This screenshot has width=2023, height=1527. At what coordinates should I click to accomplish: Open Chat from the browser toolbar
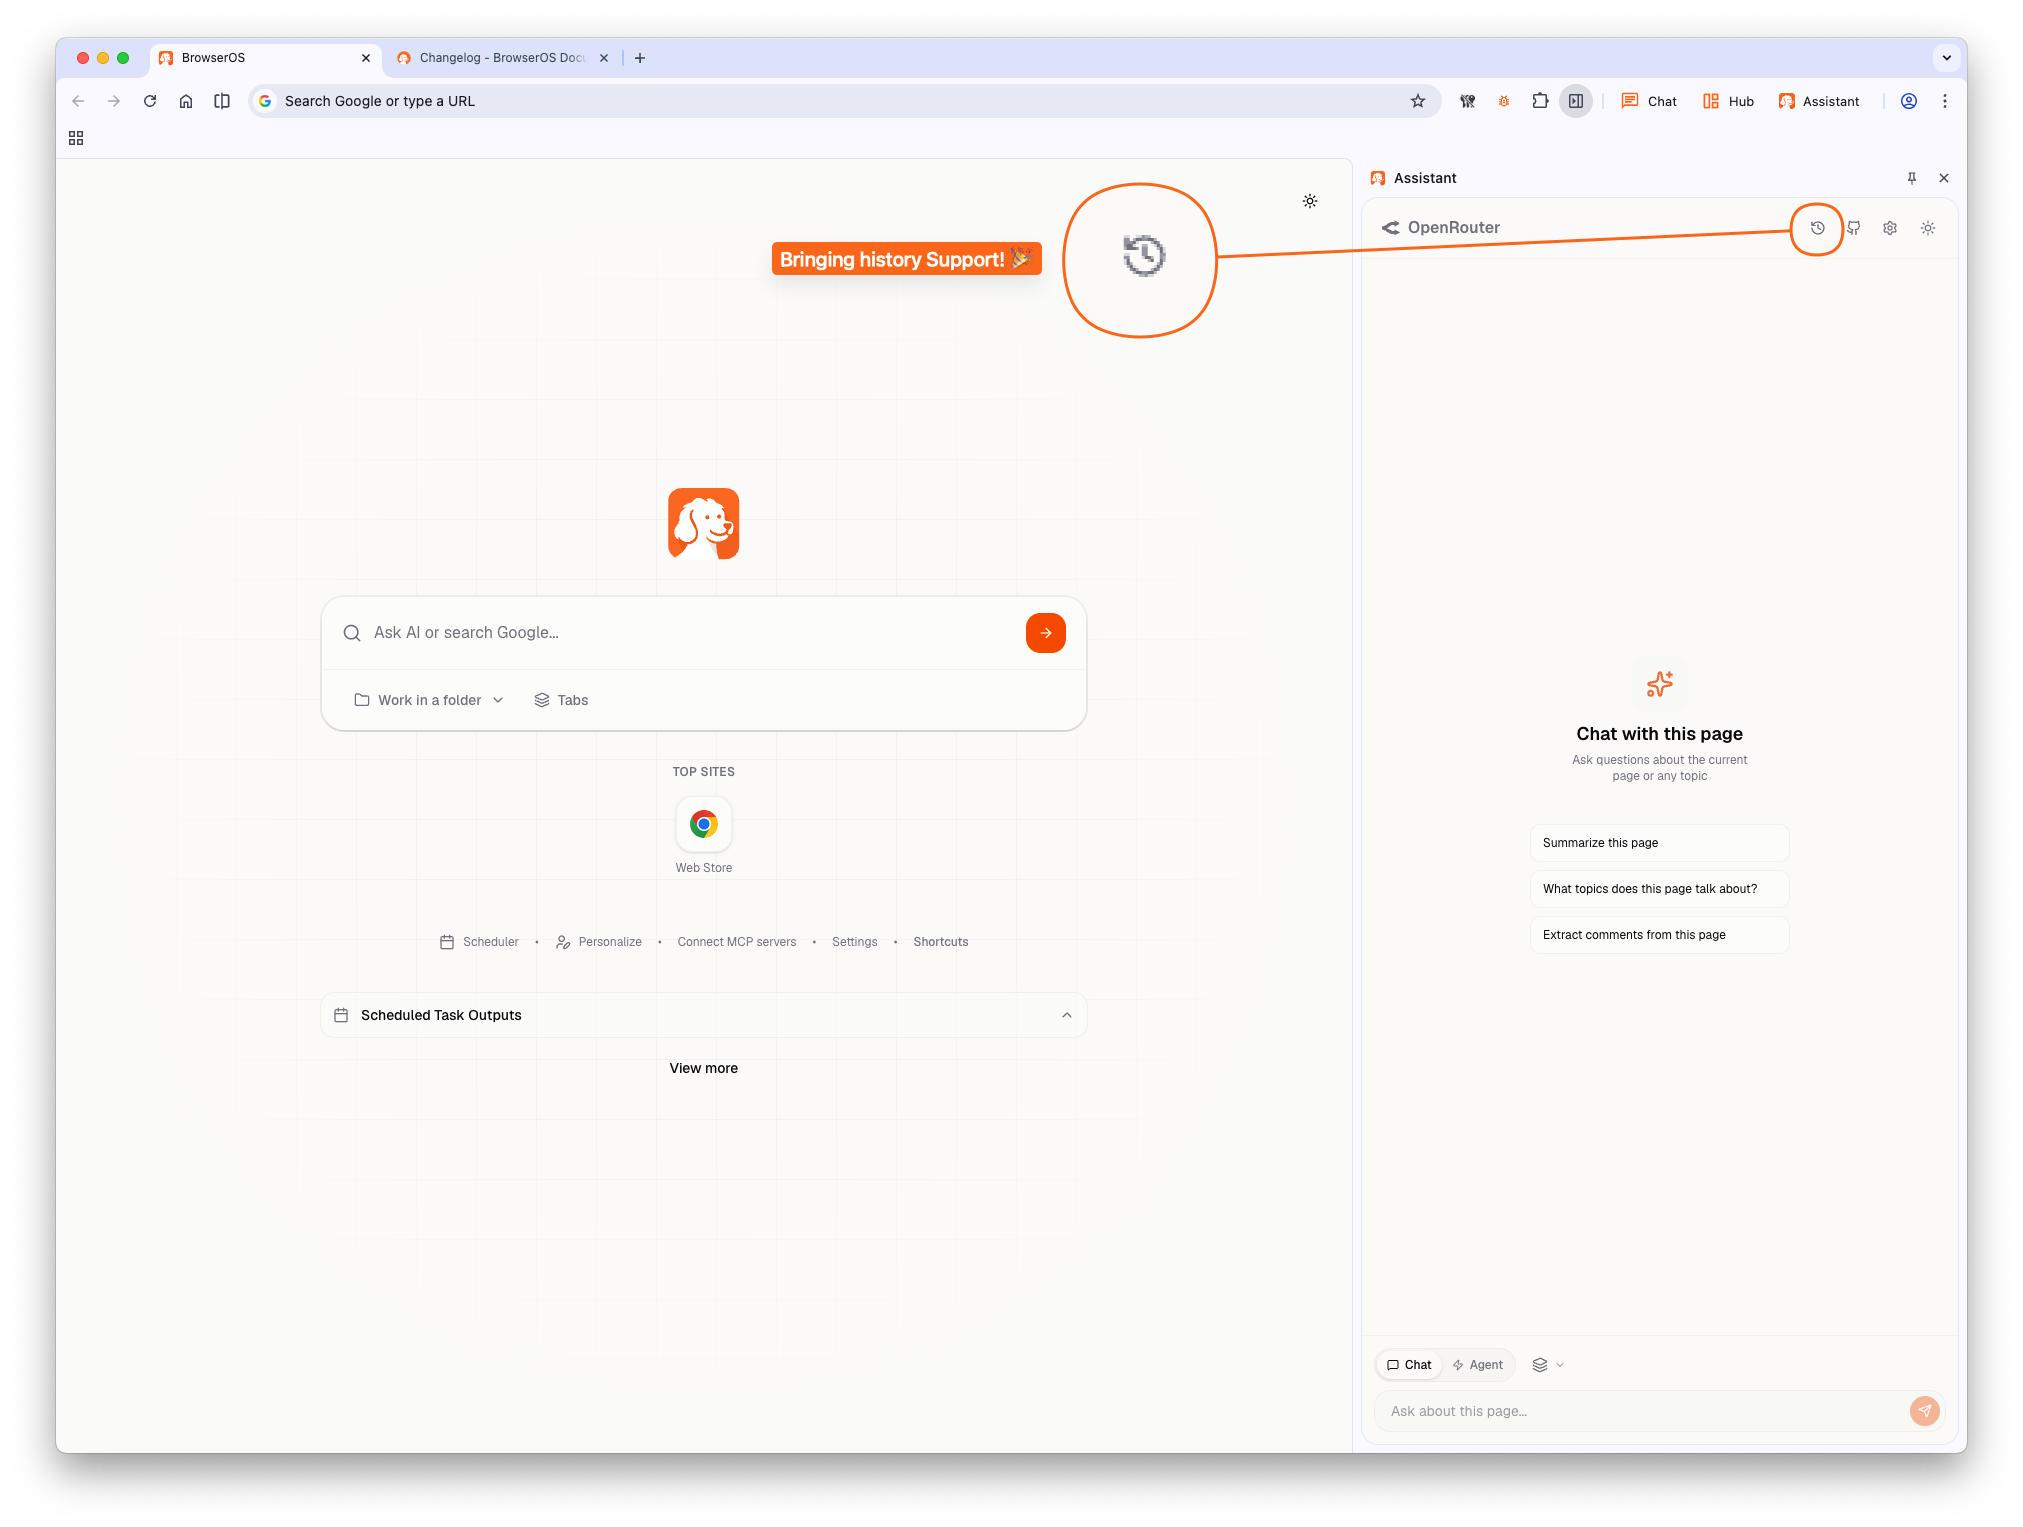click(x=1649, y=101)
